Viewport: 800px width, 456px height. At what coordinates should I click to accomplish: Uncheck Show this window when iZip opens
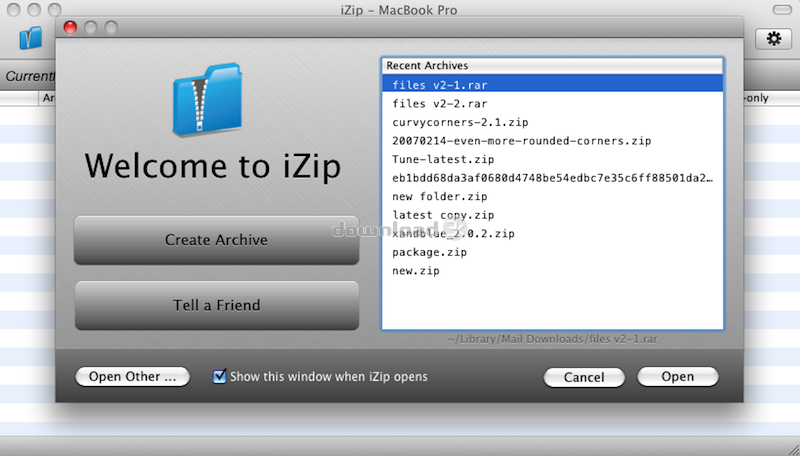click(219, 376)
